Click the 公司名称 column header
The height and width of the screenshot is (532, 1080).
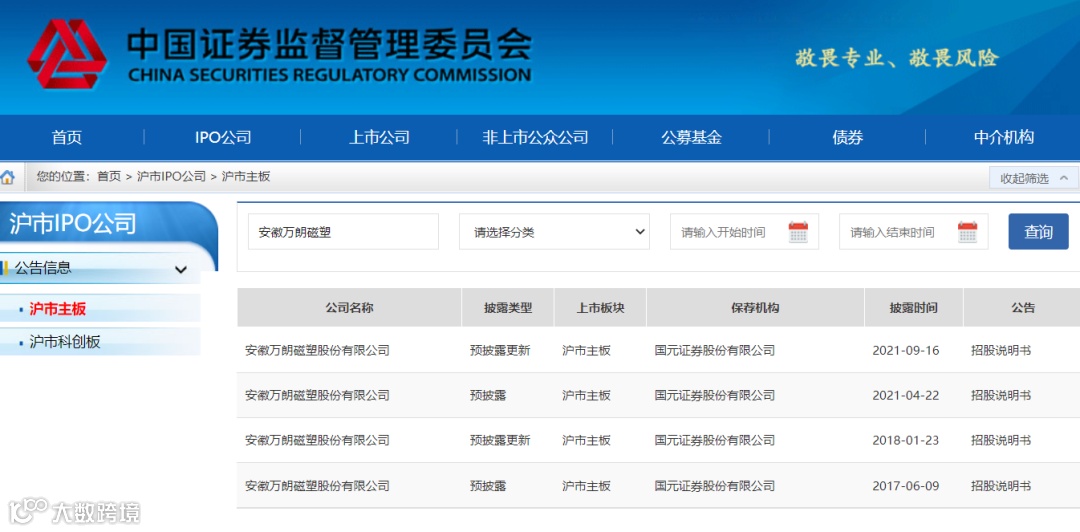tap(349, 308)
